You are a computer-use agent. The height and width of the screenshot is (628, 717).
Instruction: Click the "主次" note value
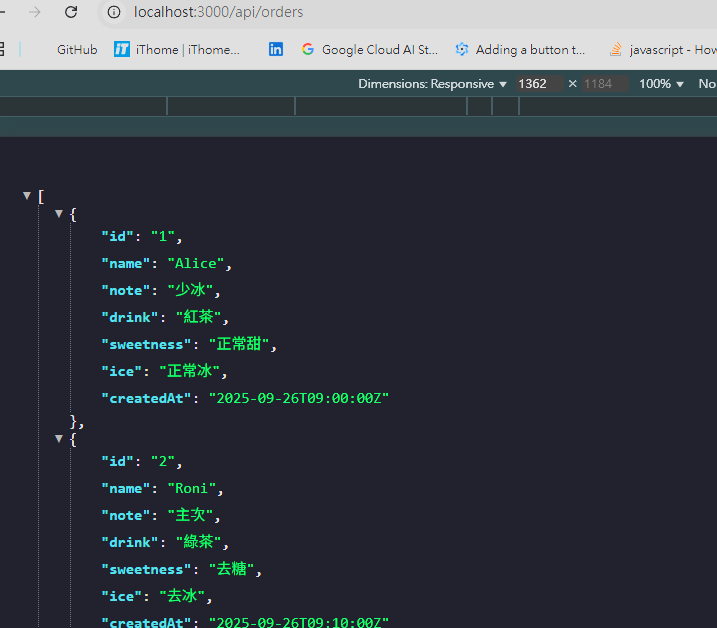tap(190, 515)
